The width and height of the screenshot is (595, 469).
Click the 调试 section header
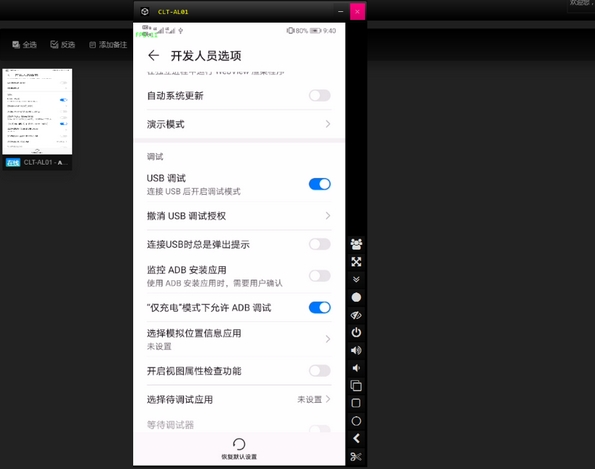pos(155,157)
